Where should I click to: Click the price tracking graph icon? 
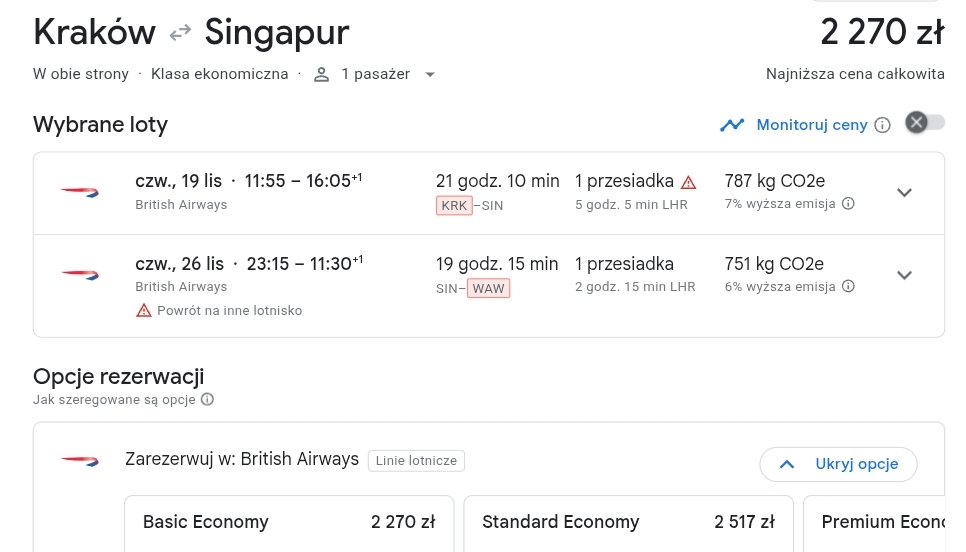click(x=732, y=125)
